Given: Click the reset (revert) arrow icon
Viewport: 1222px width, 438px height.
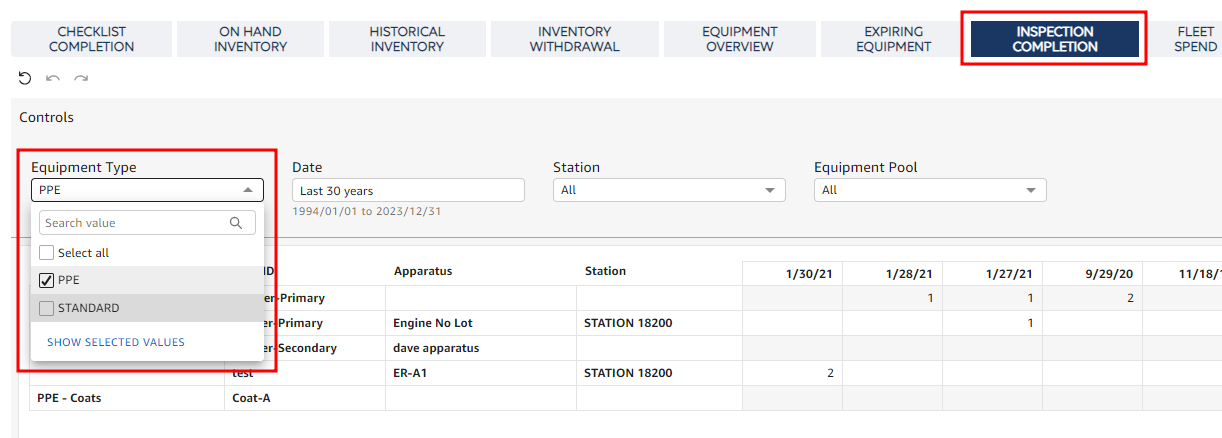Looking at the screenshot, I should coord(25,78).
